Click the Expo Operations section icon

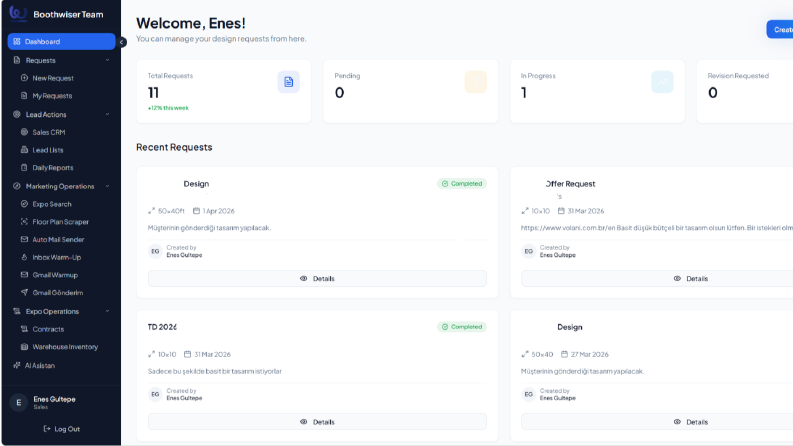17,311
